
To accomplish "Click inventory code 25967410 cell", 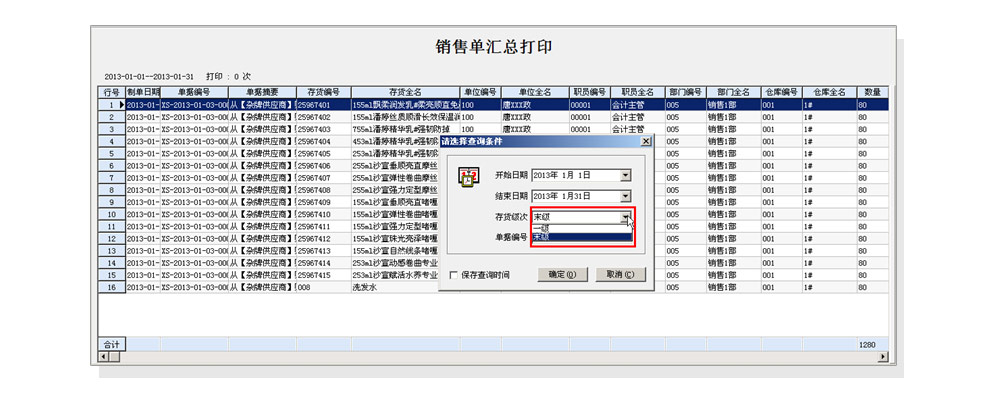I will tap(323, 214).
